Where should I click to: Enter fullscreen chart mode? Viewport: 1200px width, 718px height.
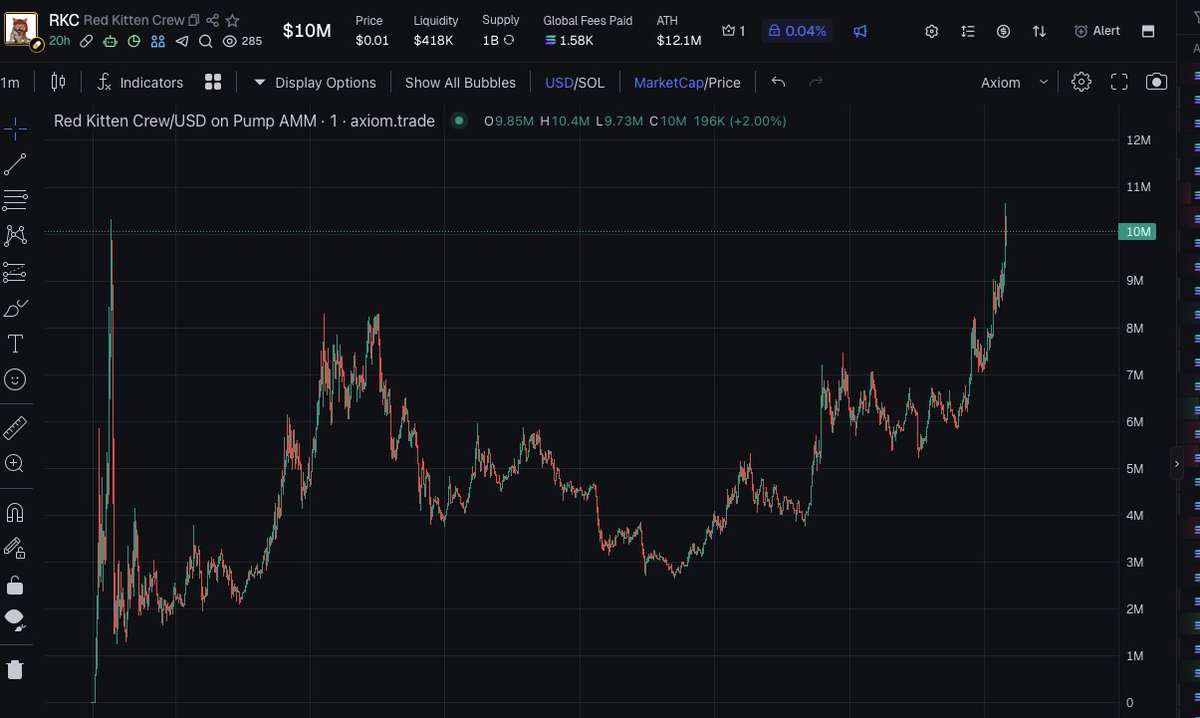[1119, 82]
